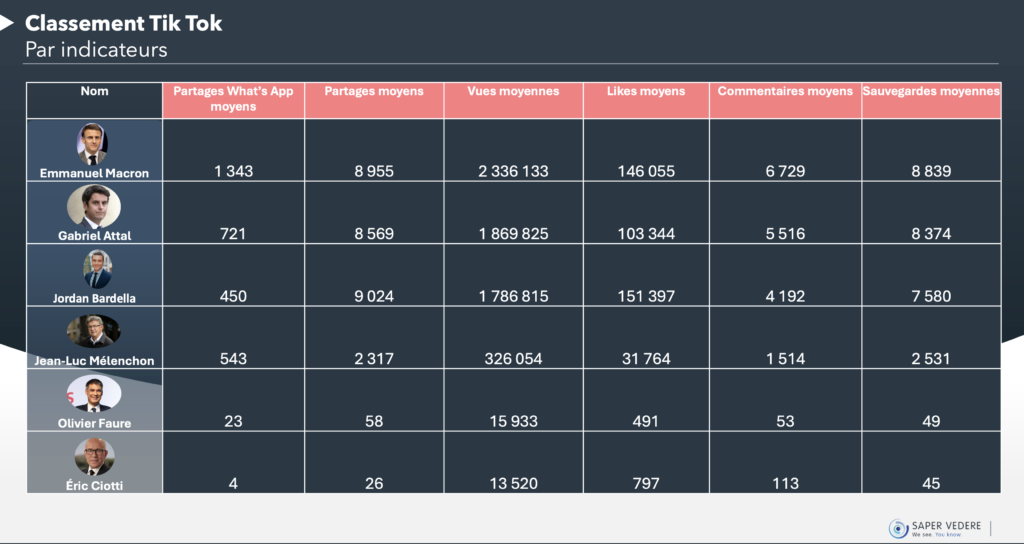1024x544 pixels.
Task: Click the white arrow beside Classement Tik Tok
Action: pyautogui.click(x=7, y=22)
